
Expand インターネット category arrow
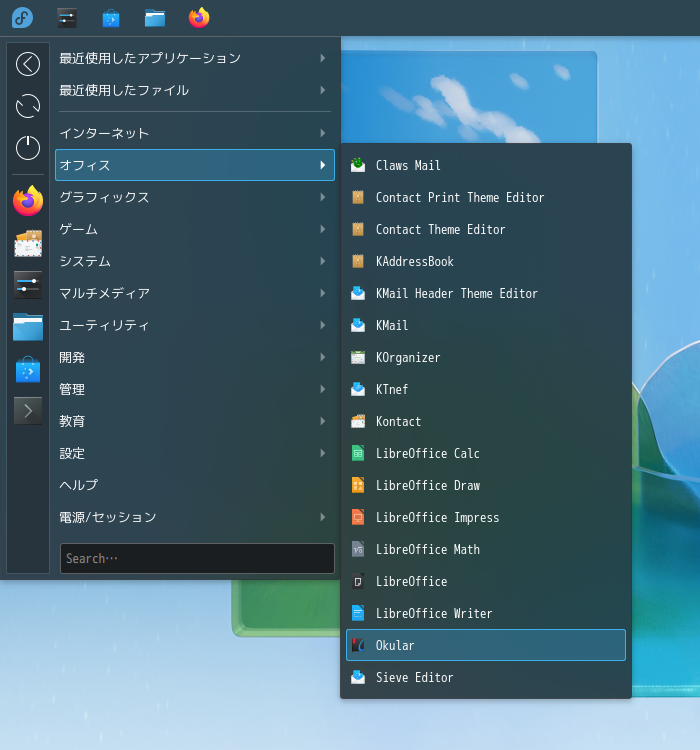pyautogui.click(x=323, y=133)
